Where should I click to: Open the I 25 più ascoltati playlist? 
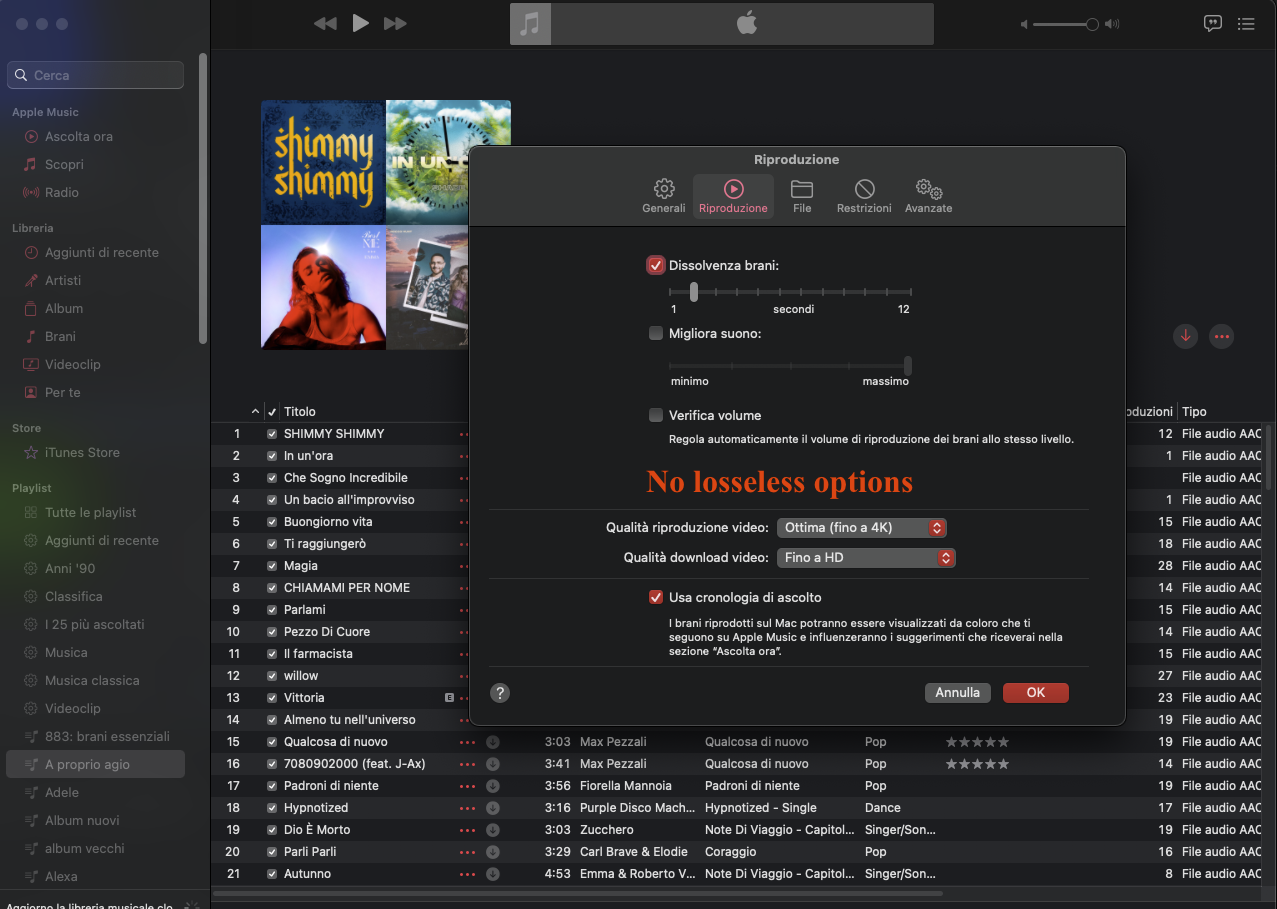coord(95,624)
